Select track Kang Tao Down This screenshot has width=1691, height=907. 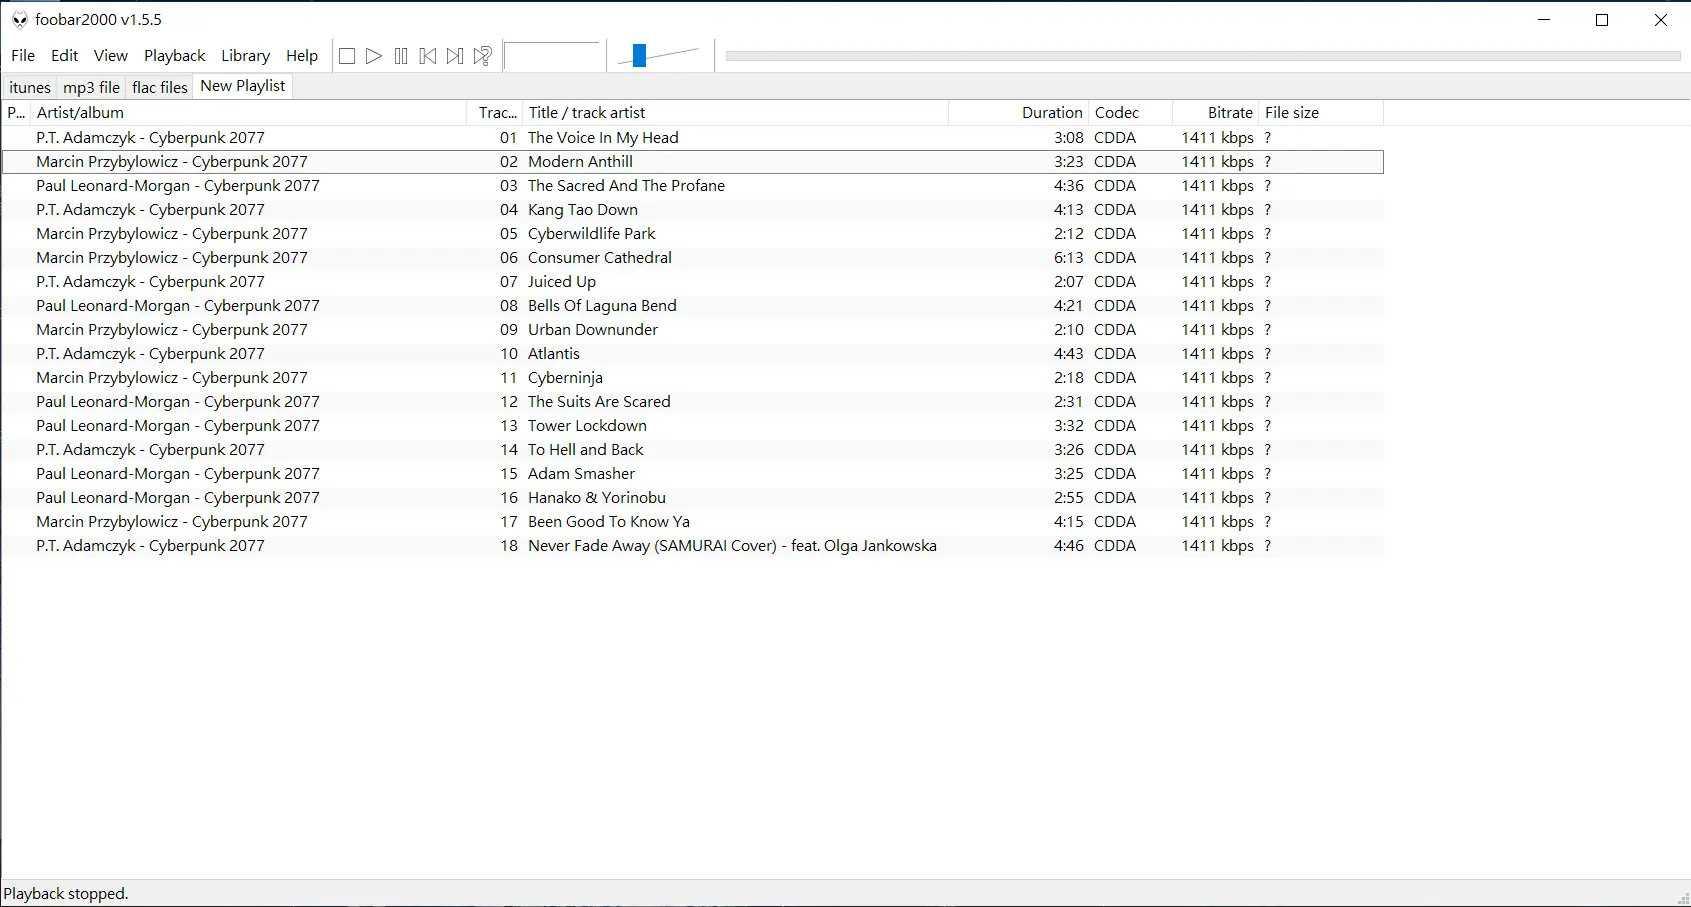click(x=693, y=210)
